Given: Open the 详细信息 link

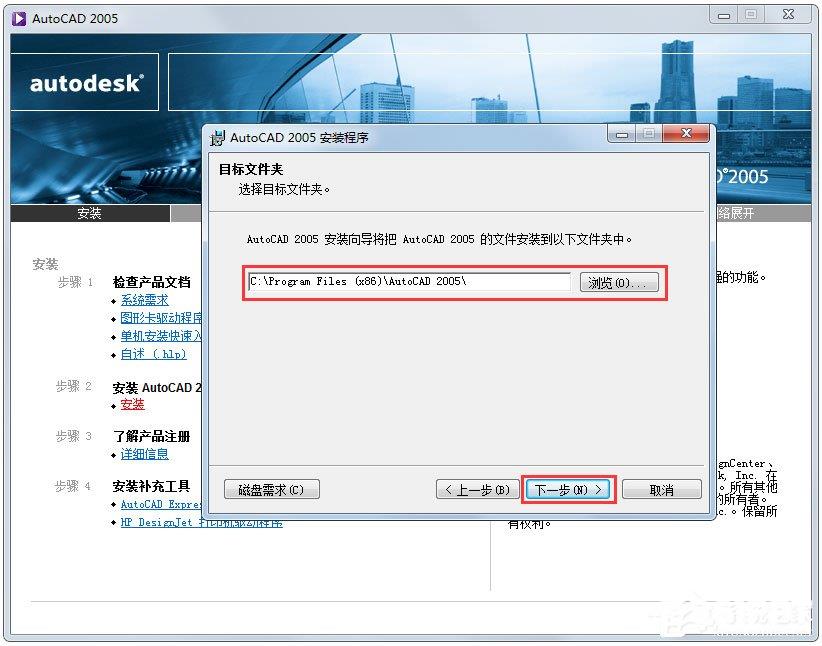Looking at the screenshot, I should click(x=145, y=454).
